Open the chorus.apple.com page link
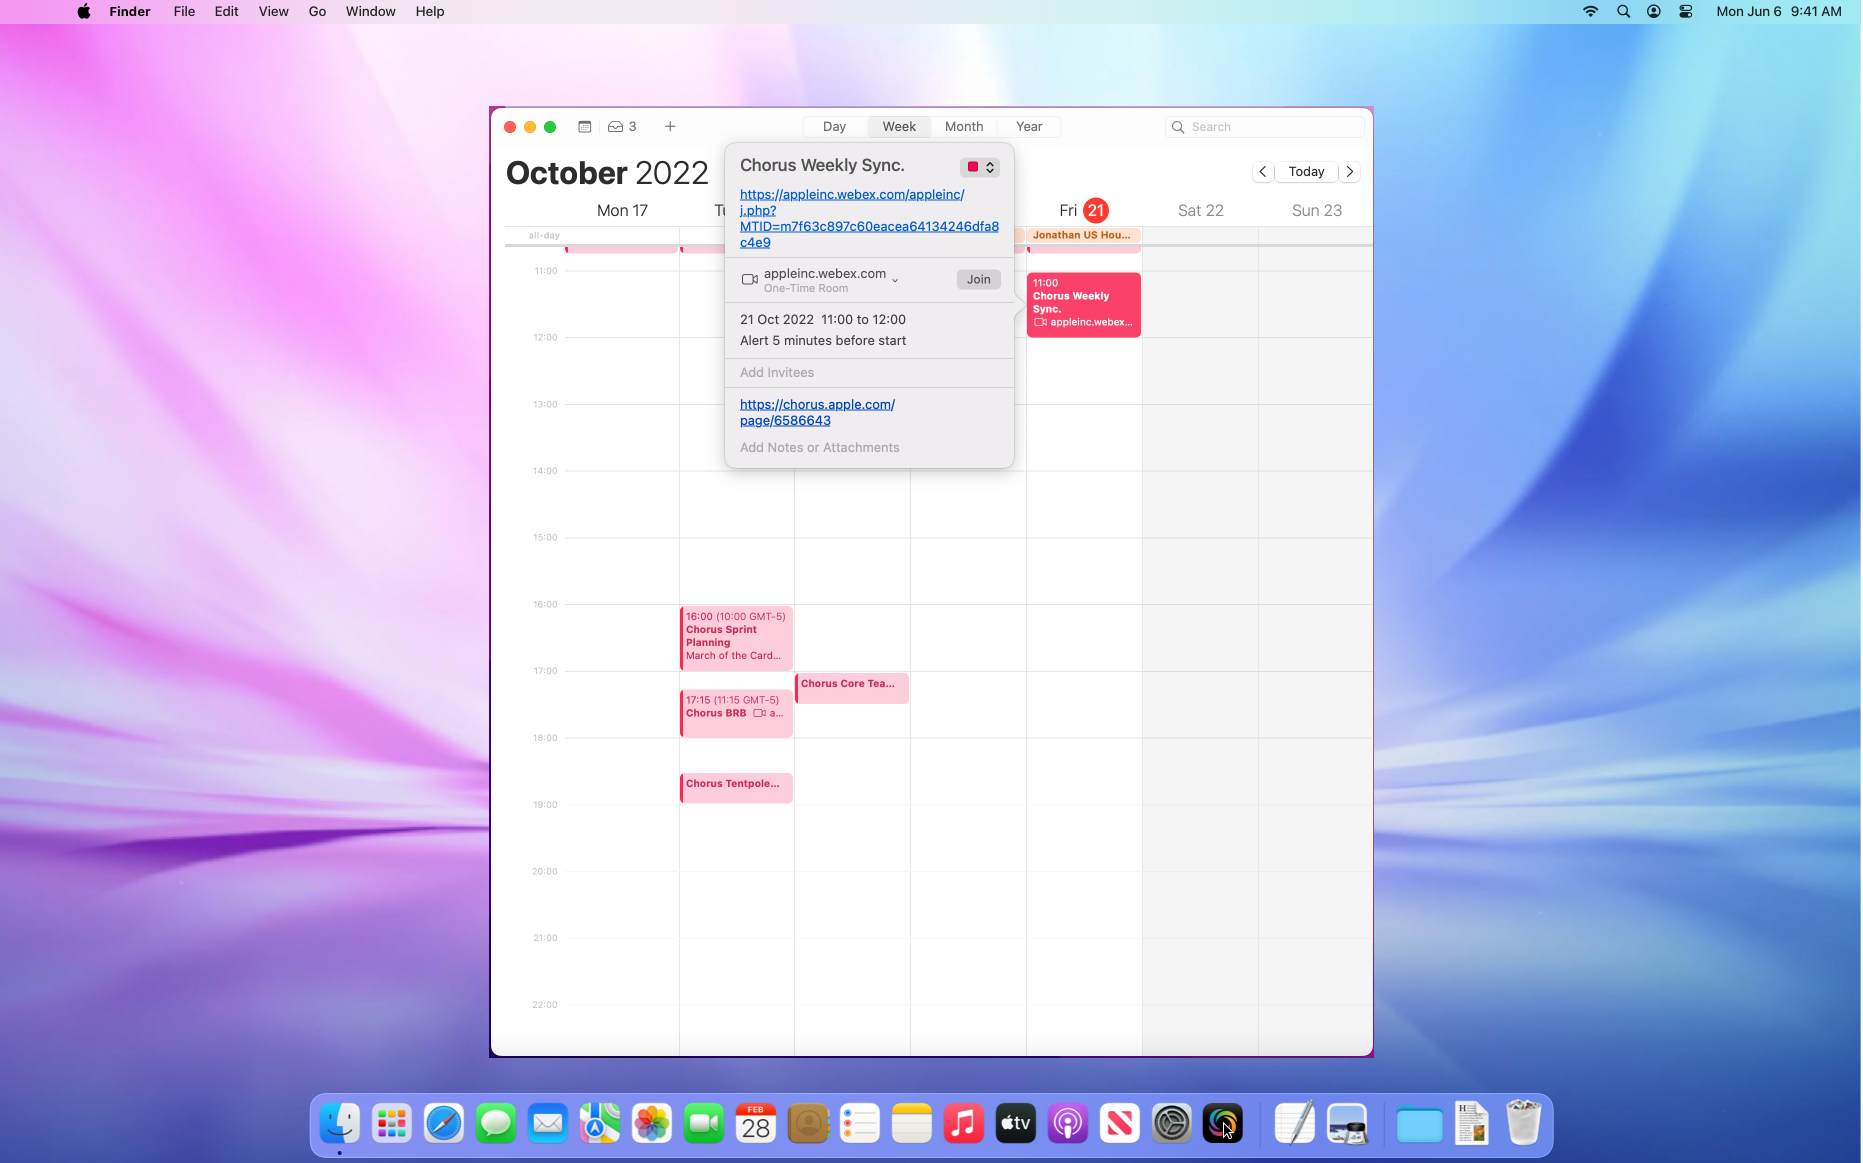Screen dimensions: 1863x1163 [817, 412]
